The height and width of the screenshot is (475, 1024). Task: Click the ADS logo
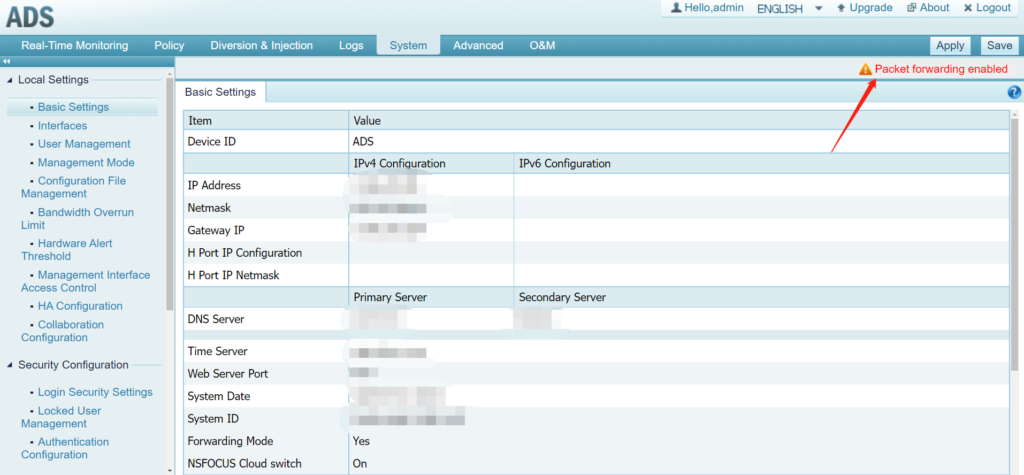30,17
